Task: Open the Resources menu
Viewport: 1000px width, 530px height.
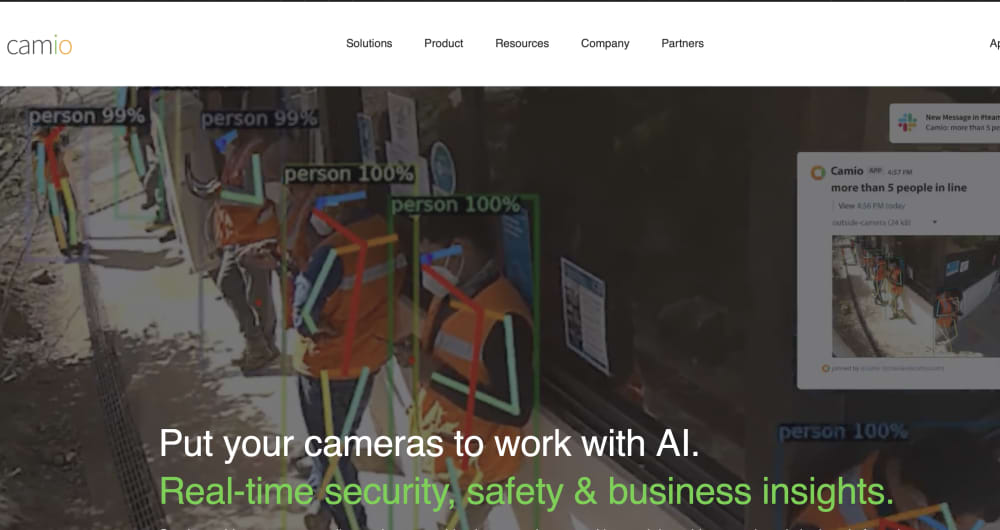Action: click(x=522, y=43)
